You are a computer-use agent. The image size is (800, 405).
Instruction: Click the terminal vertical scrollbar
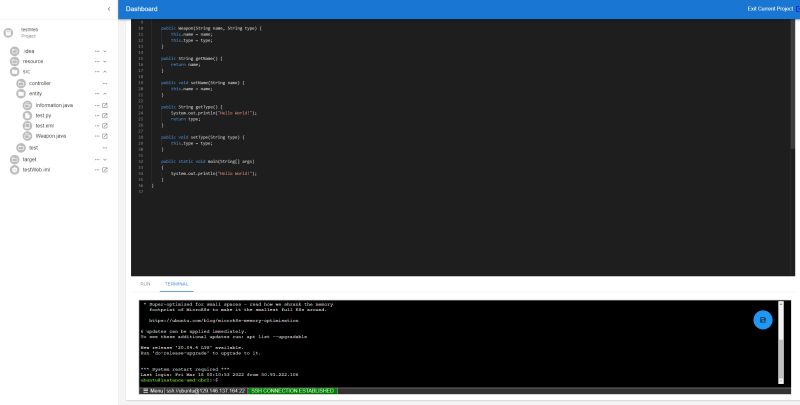pos(781,342)
